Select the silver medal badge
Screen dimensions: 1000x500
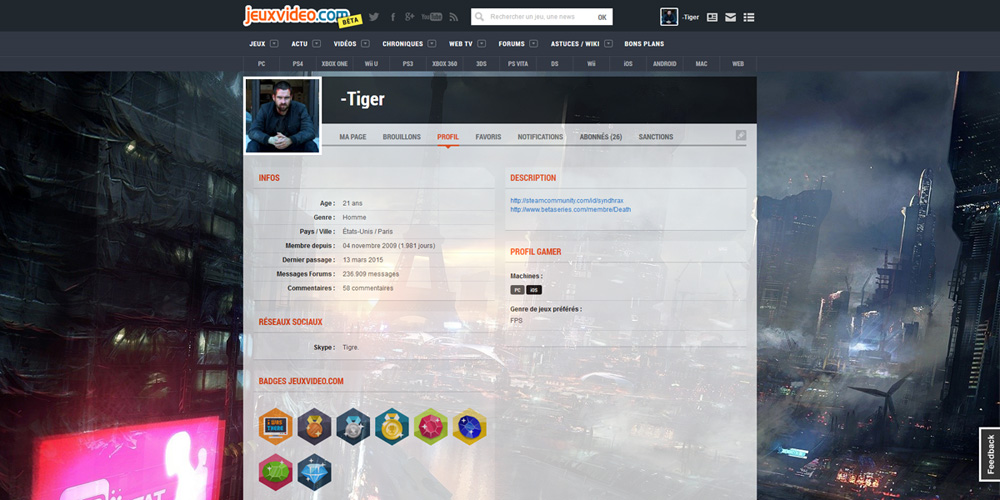pos(353,426)
